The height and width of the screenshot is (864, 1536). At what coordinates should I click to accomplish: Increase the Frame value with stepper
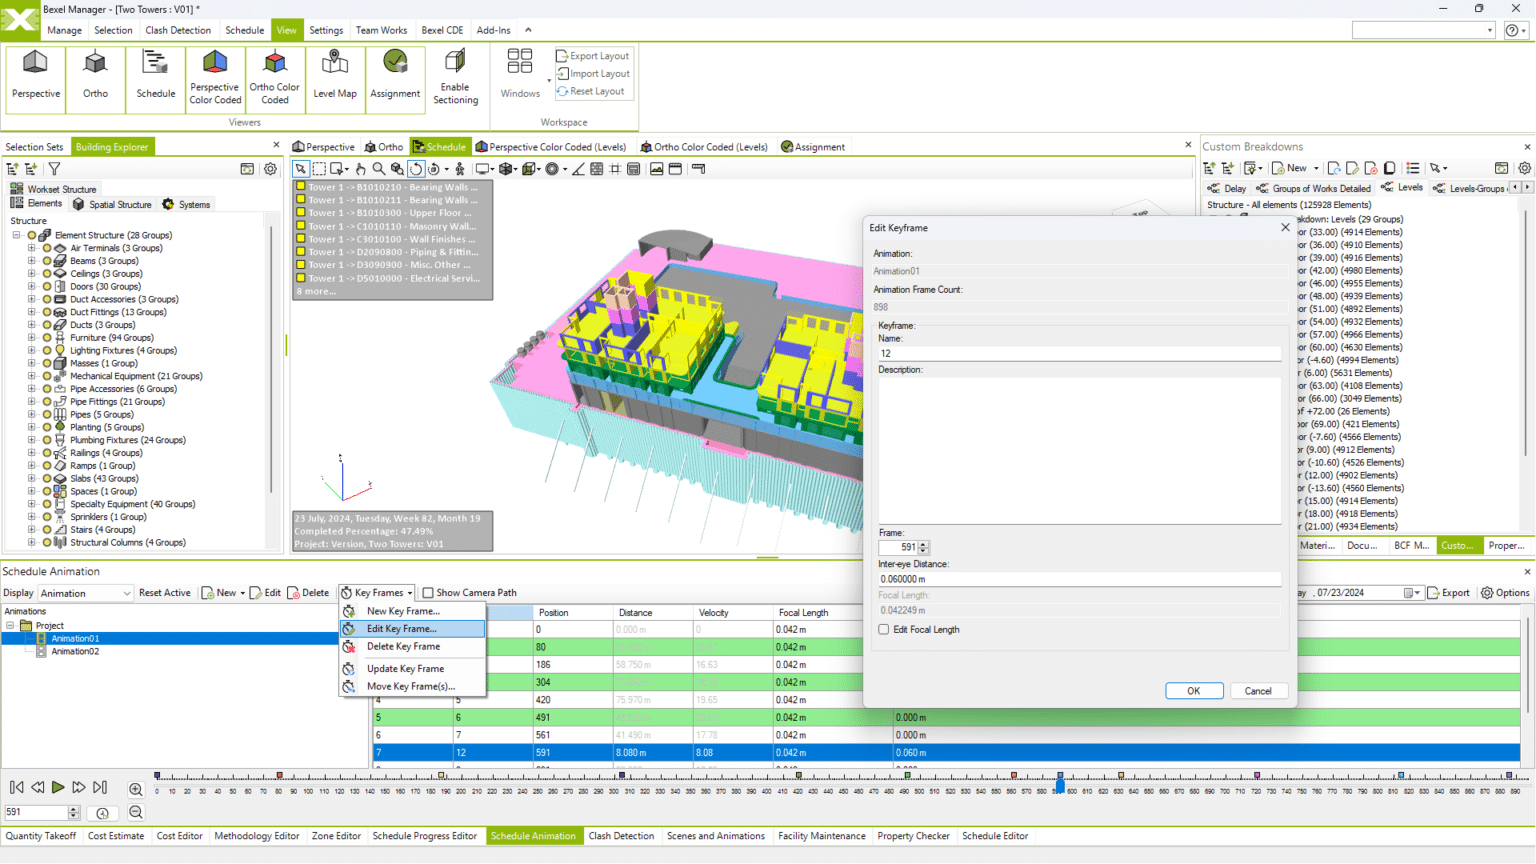[923, 544]
